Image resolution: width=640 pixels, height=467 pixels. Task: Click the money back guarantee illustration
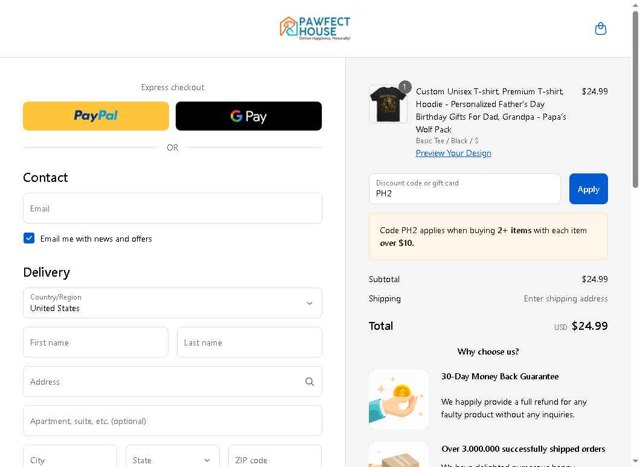point(398,400)
